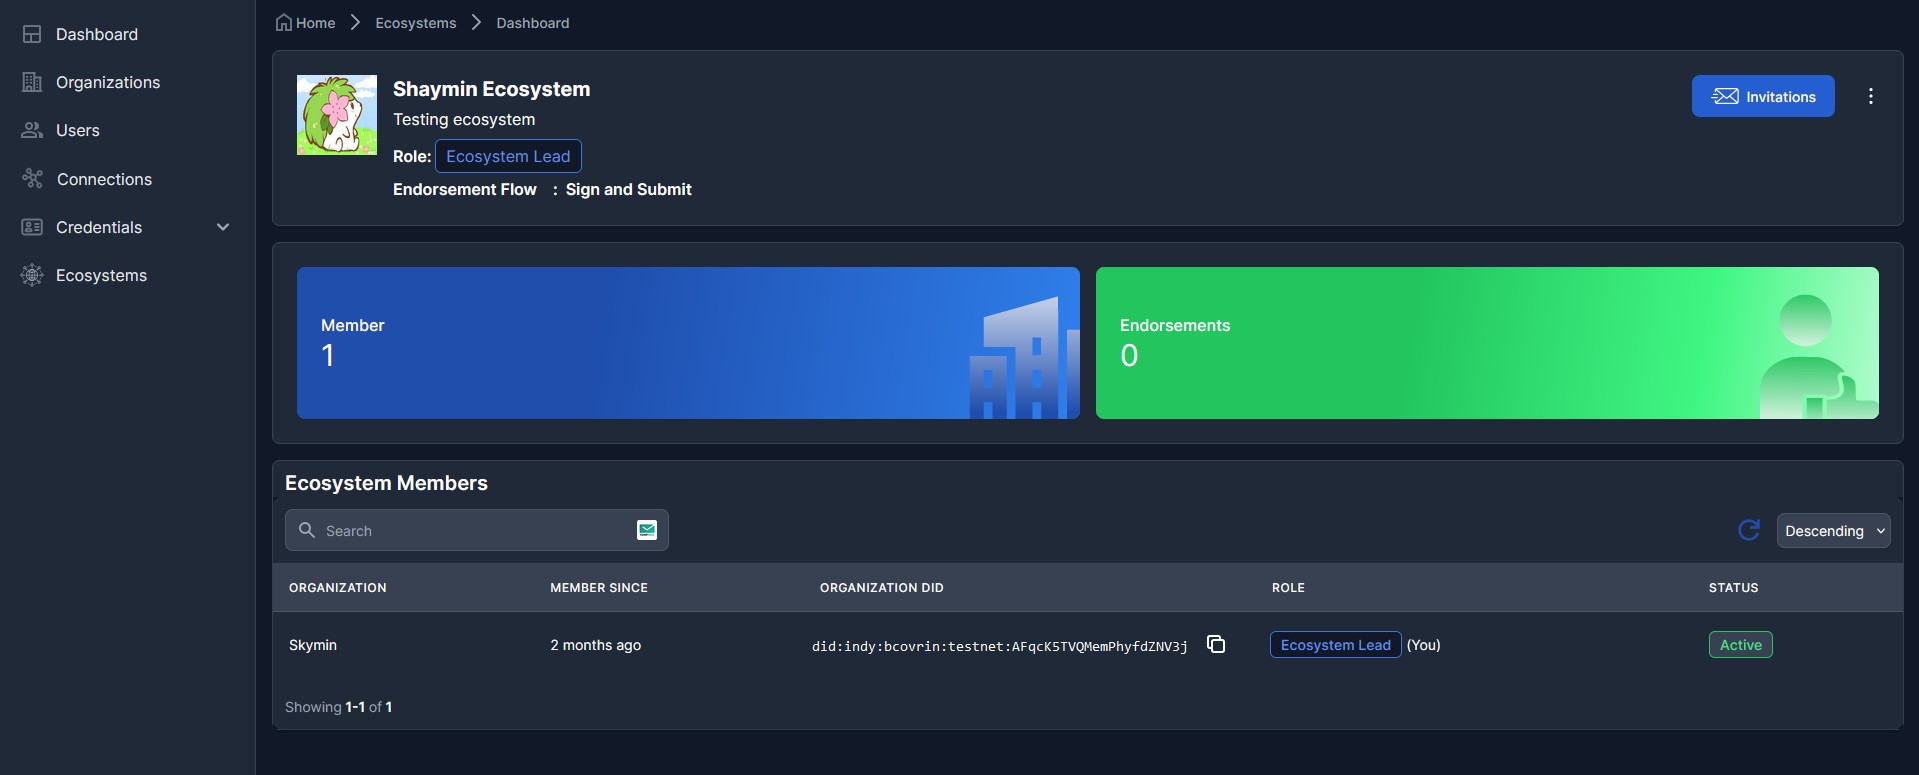Navigate to Connections in sidebar
The image size is (1919, 775).
coord(104,179)
